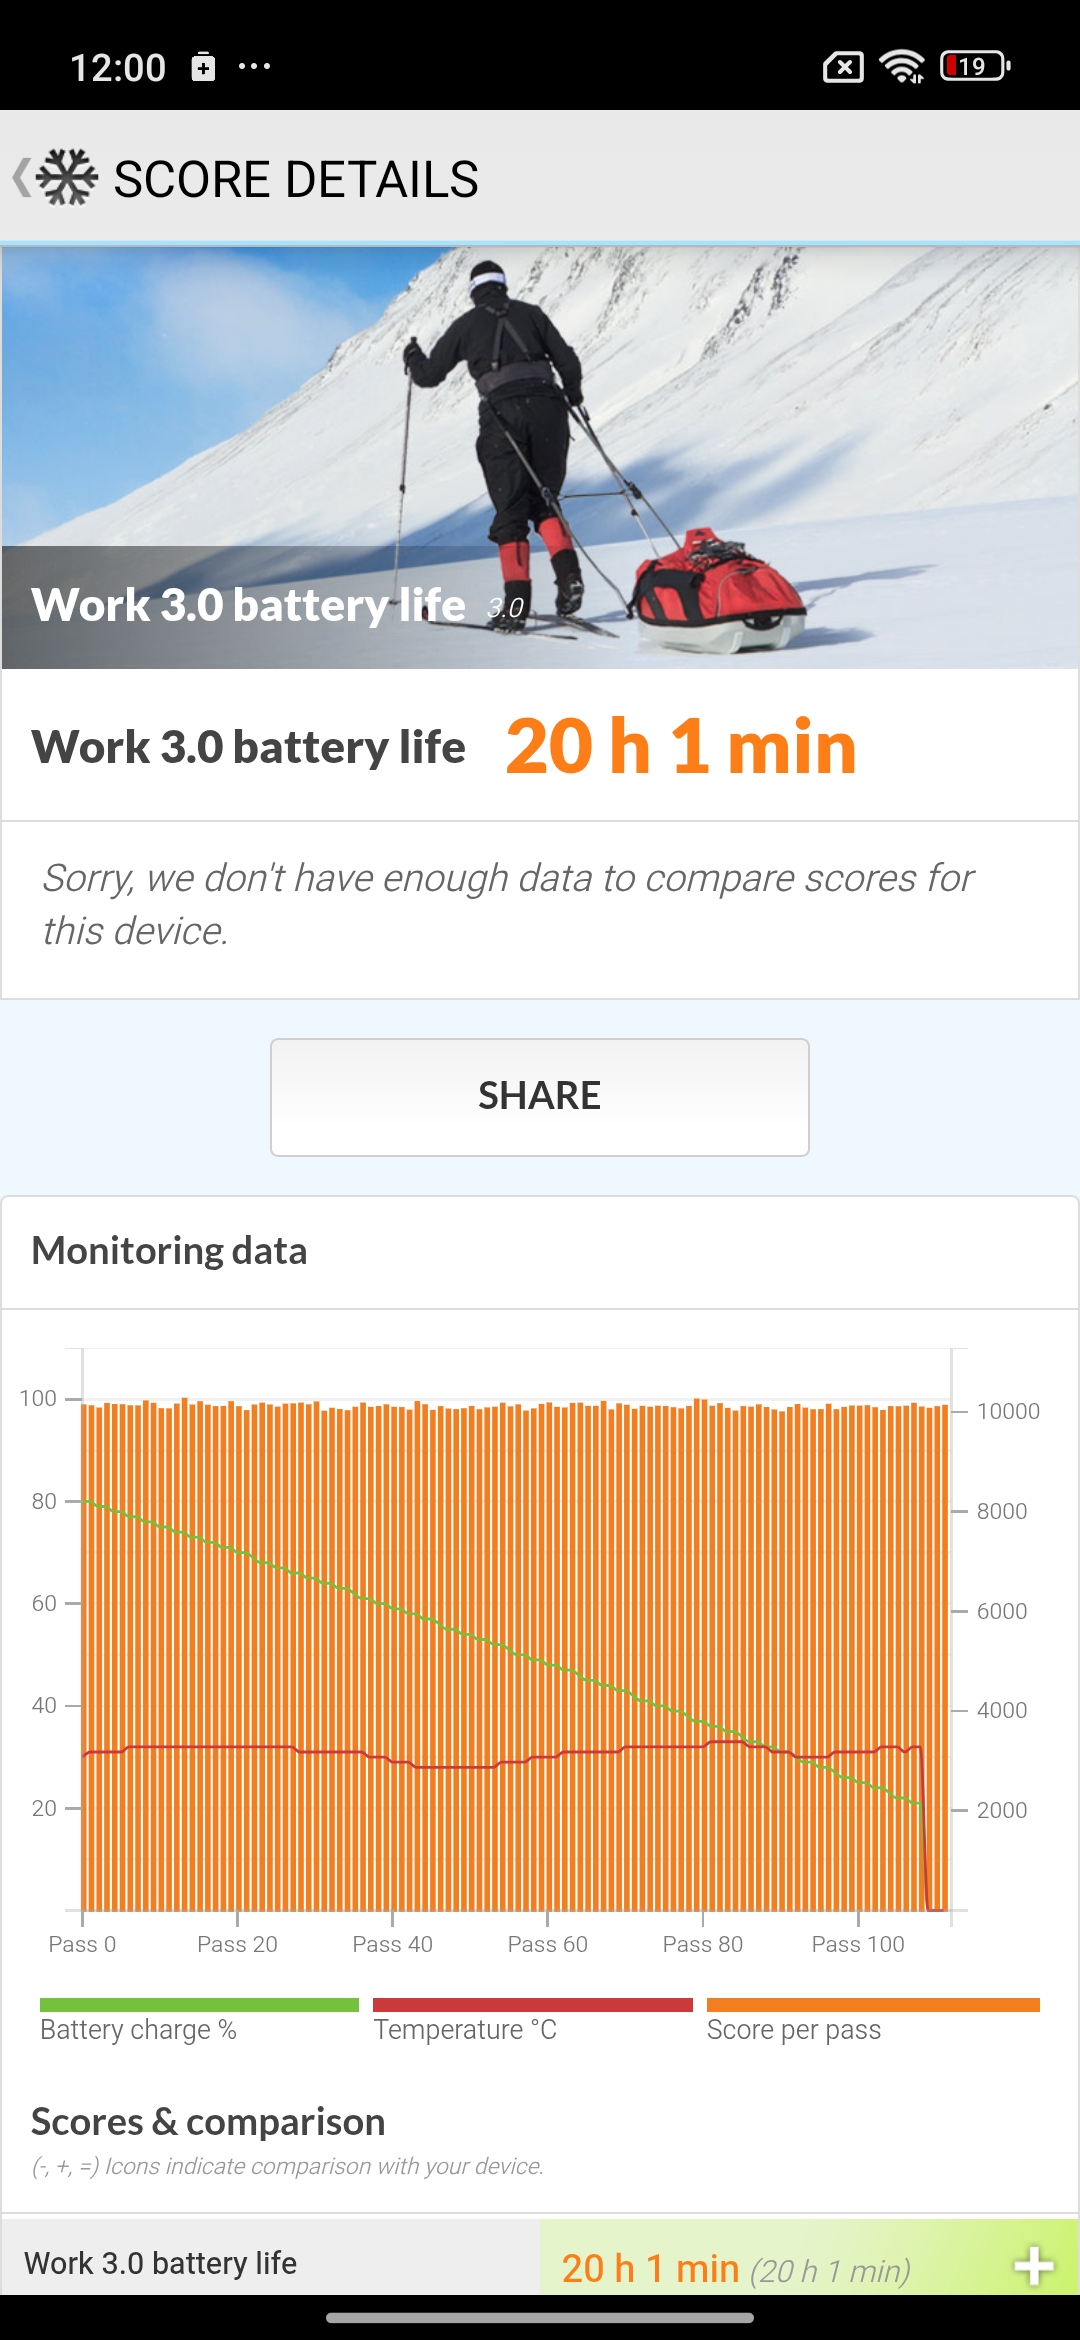Tap the PCMark snowflake logo icon
Viewport: 1080px width, 2340px height.
pos(66,178)
